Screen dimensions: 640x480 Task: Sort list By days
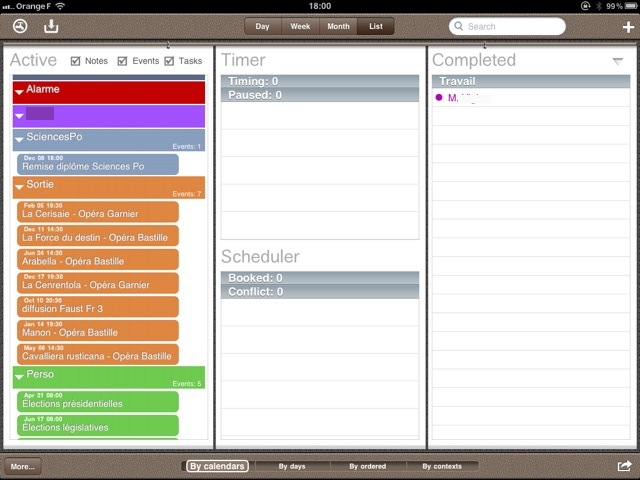click(x=292, y=466)
